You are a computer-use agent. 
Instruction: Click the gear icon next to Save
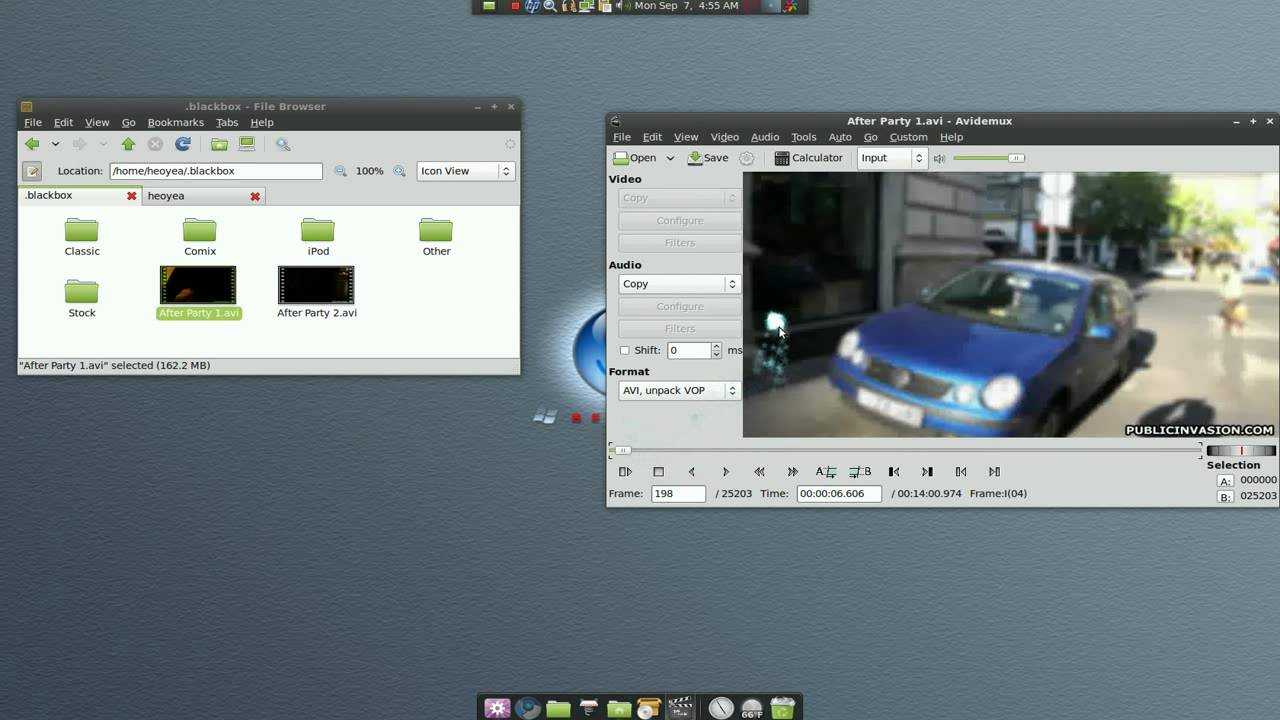click(x=746, y=158)
